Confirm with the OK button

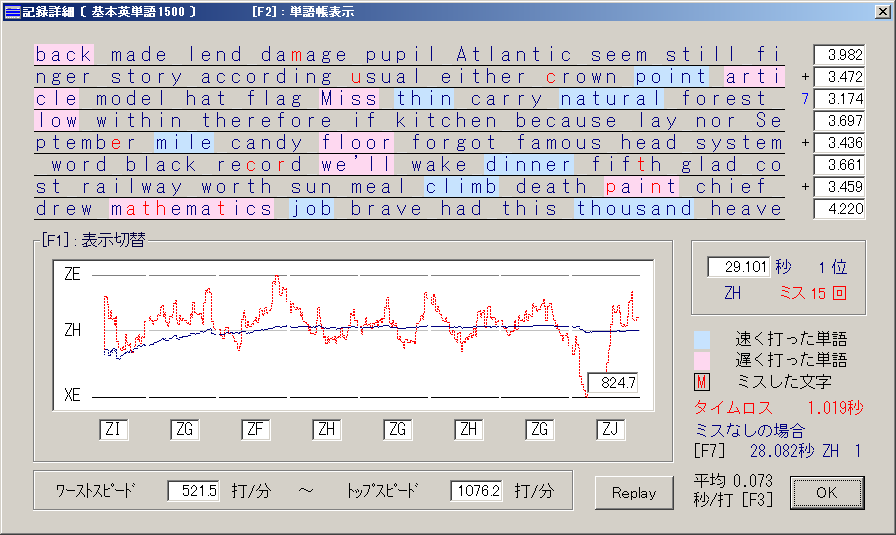[x=827, y=493]
